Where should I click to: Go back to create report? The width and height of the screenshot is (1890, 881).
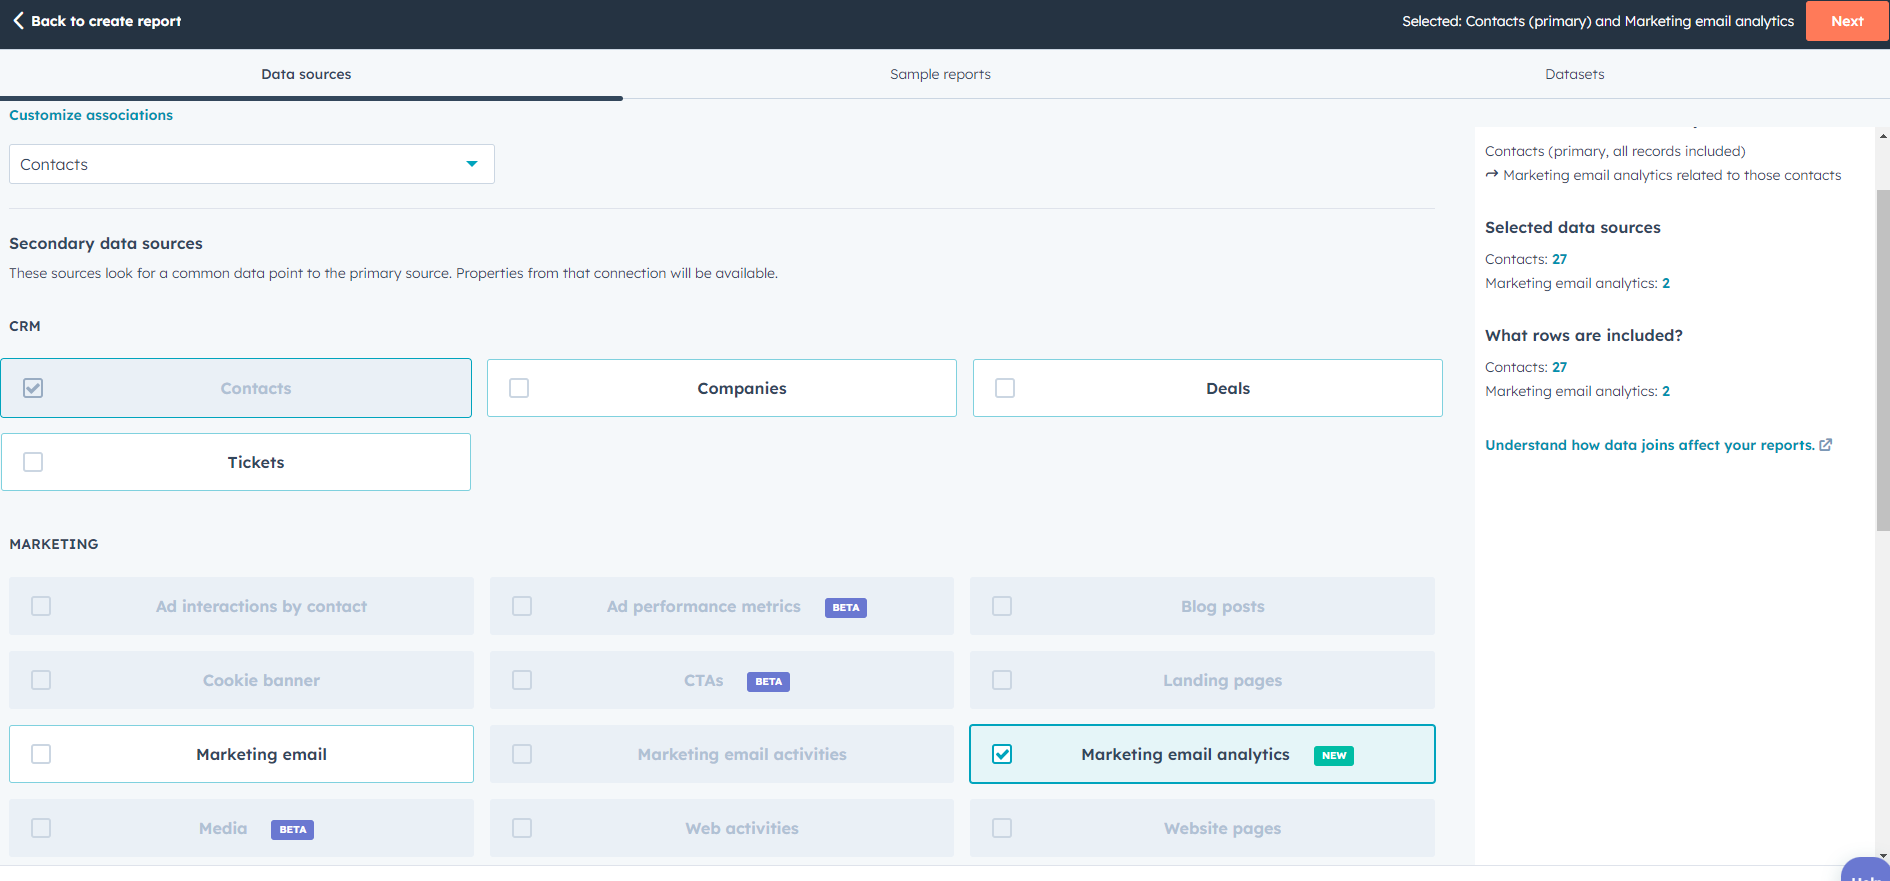tap(97, 21)
